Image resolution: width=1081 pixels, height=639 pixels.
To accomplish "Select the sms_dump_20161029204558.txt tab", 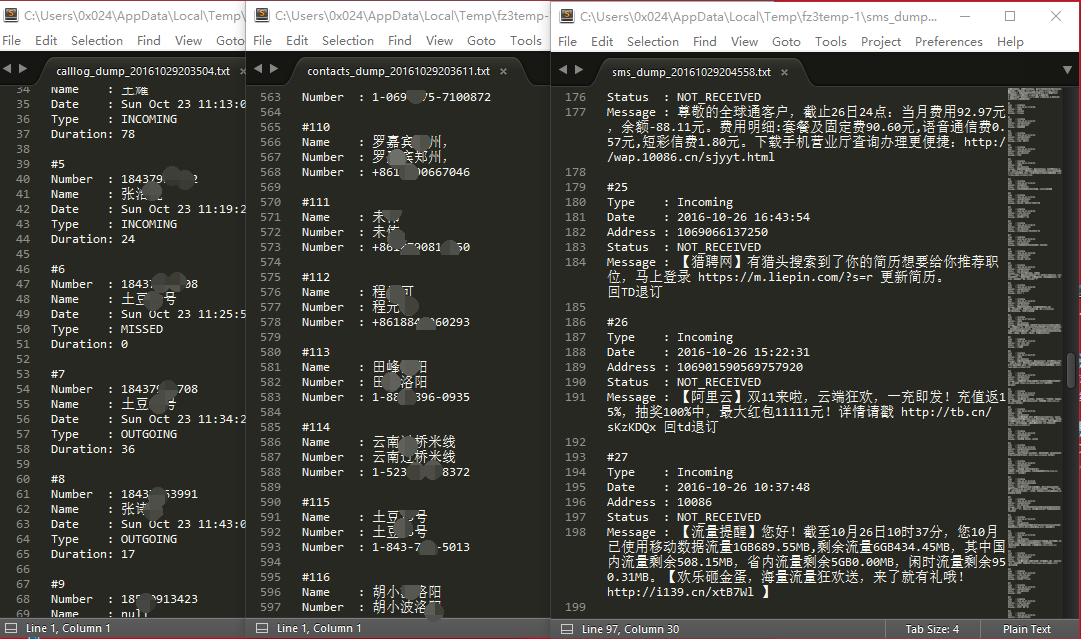I will pyautogui.click(x=691, y=72).
